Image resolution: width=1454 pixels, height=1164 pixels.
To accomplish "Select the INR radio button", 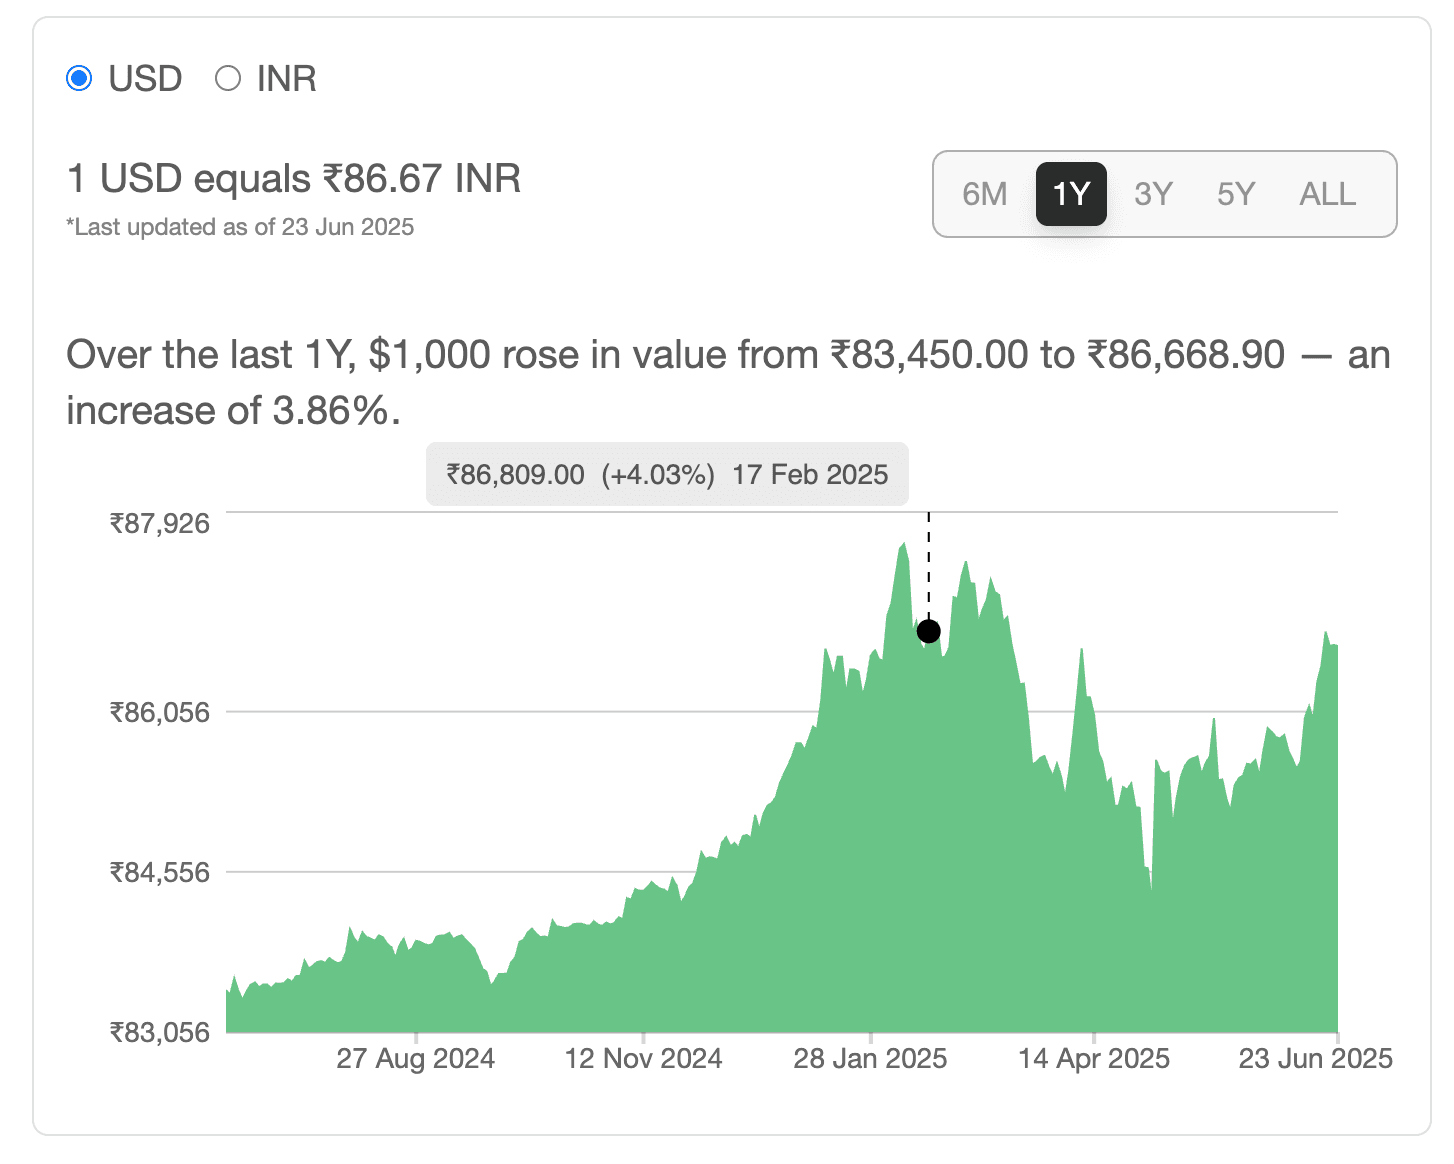I will click(228, 78).
